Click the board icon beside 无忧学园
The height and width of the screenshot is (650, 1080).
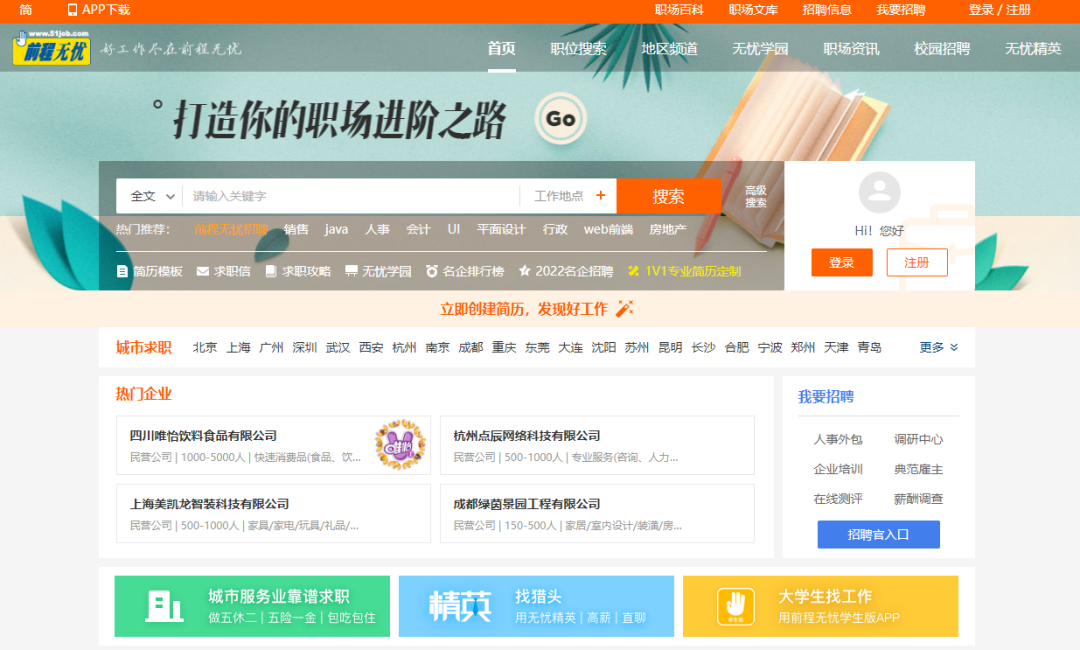(x=351, y=271)
